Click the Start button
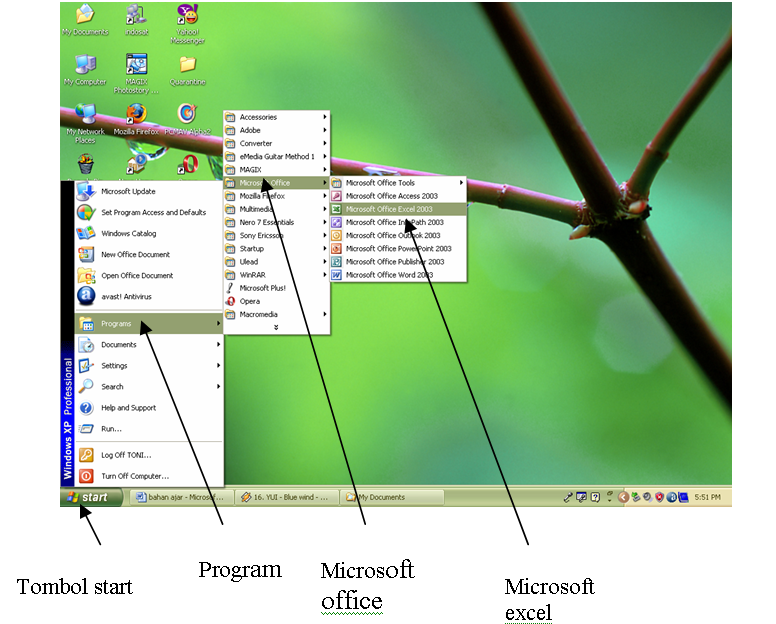The image size is (776, 624). coord(92,497)
